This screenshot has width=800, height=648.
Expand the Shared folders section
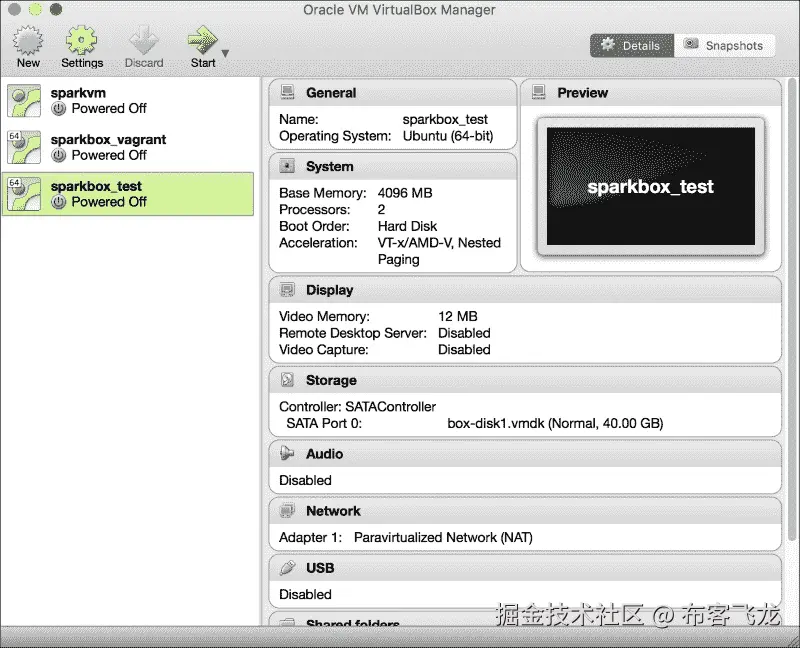[x=352, y=625]
